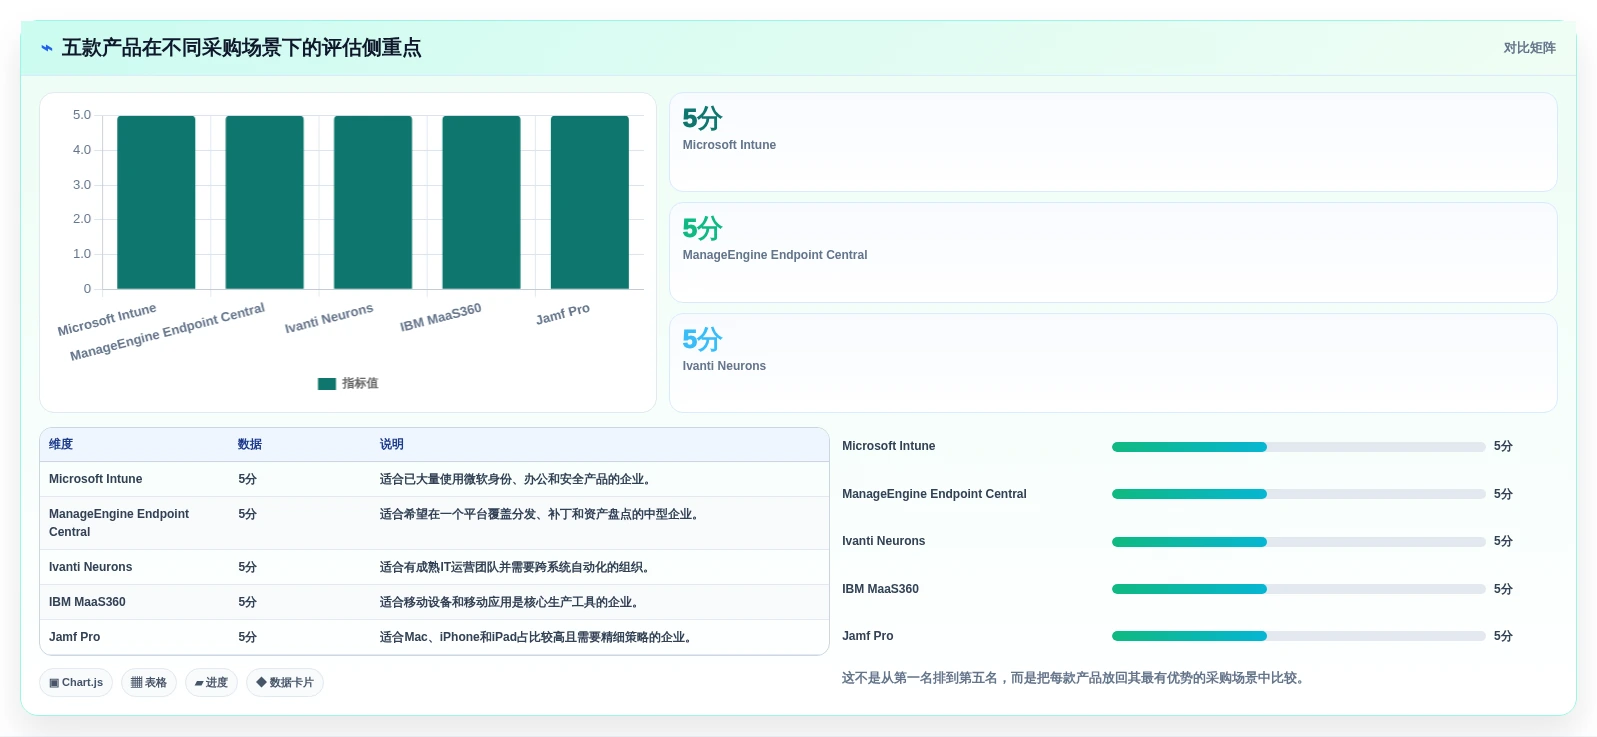
Task: Click the 说明 column header
Action: (391, 445)
